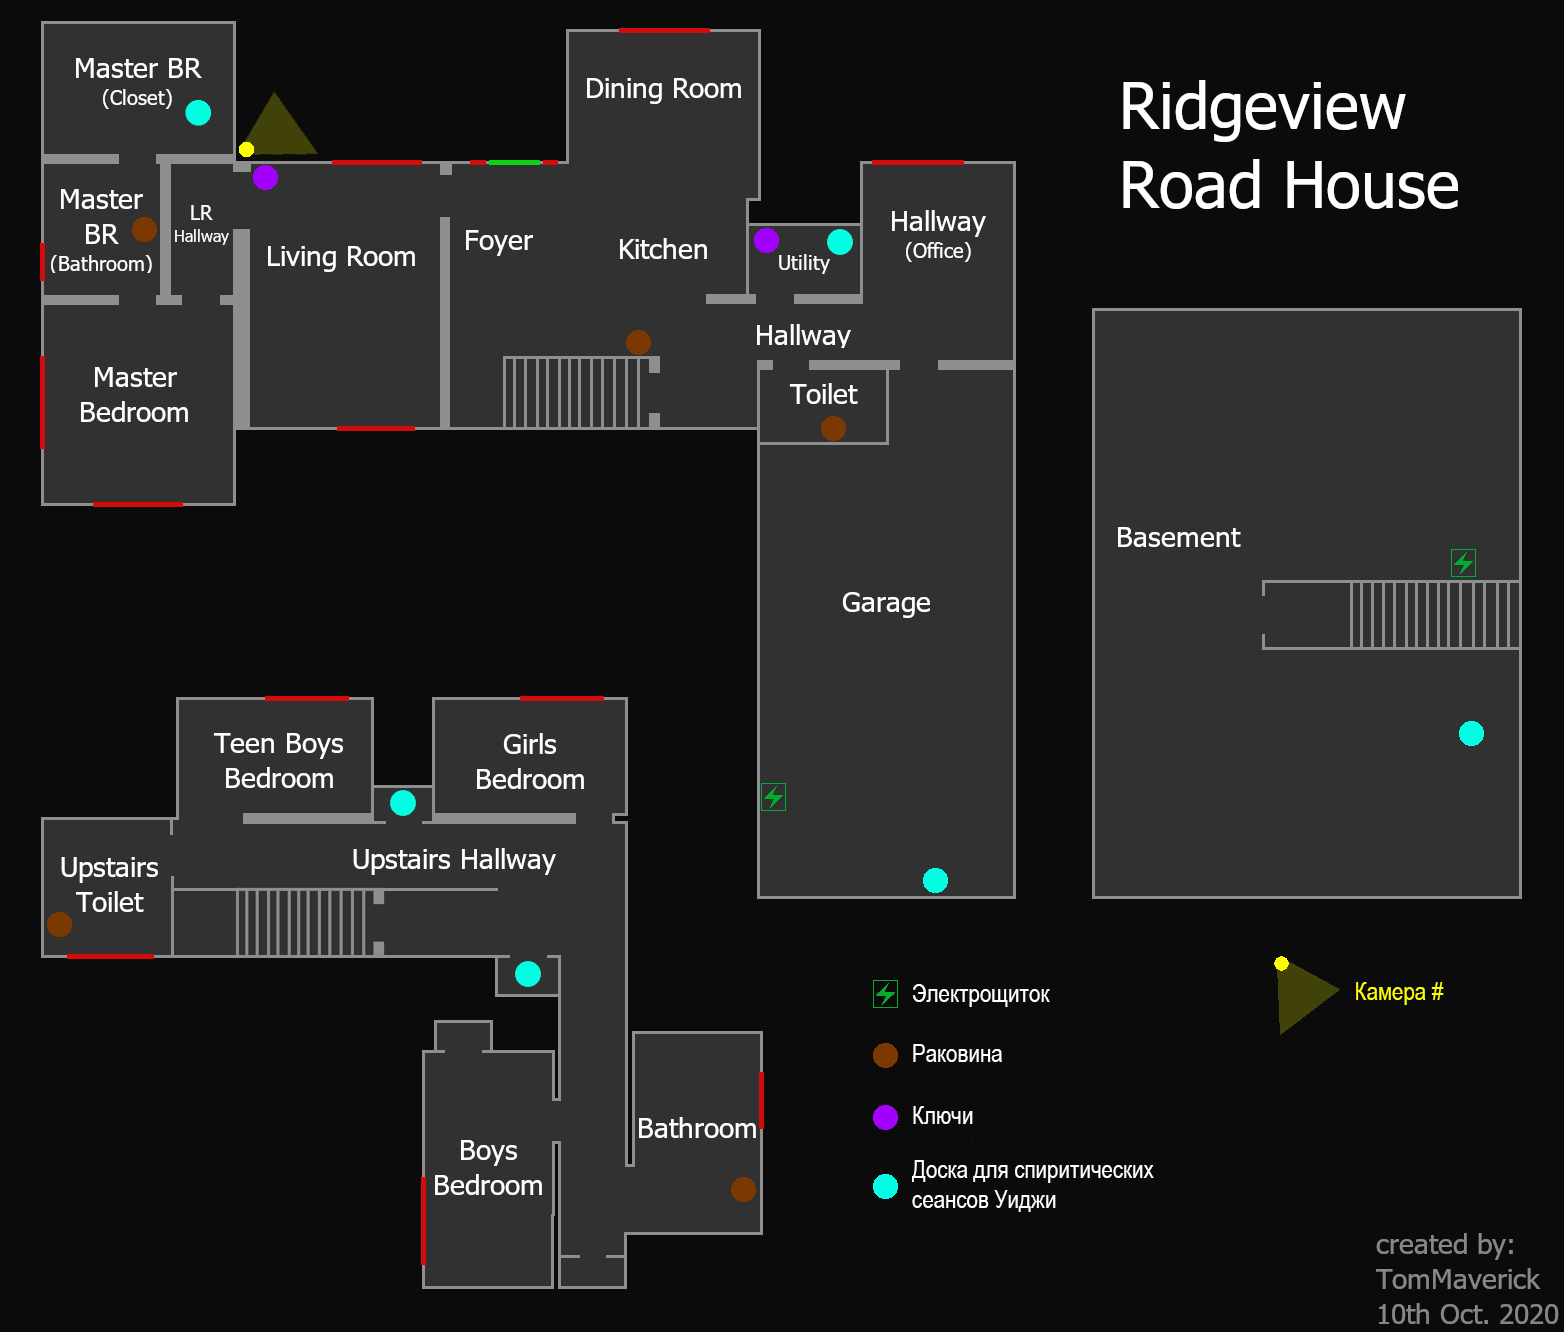Click the Utility label
This screenshot has width=1564, height=1332.
point(804,263)
